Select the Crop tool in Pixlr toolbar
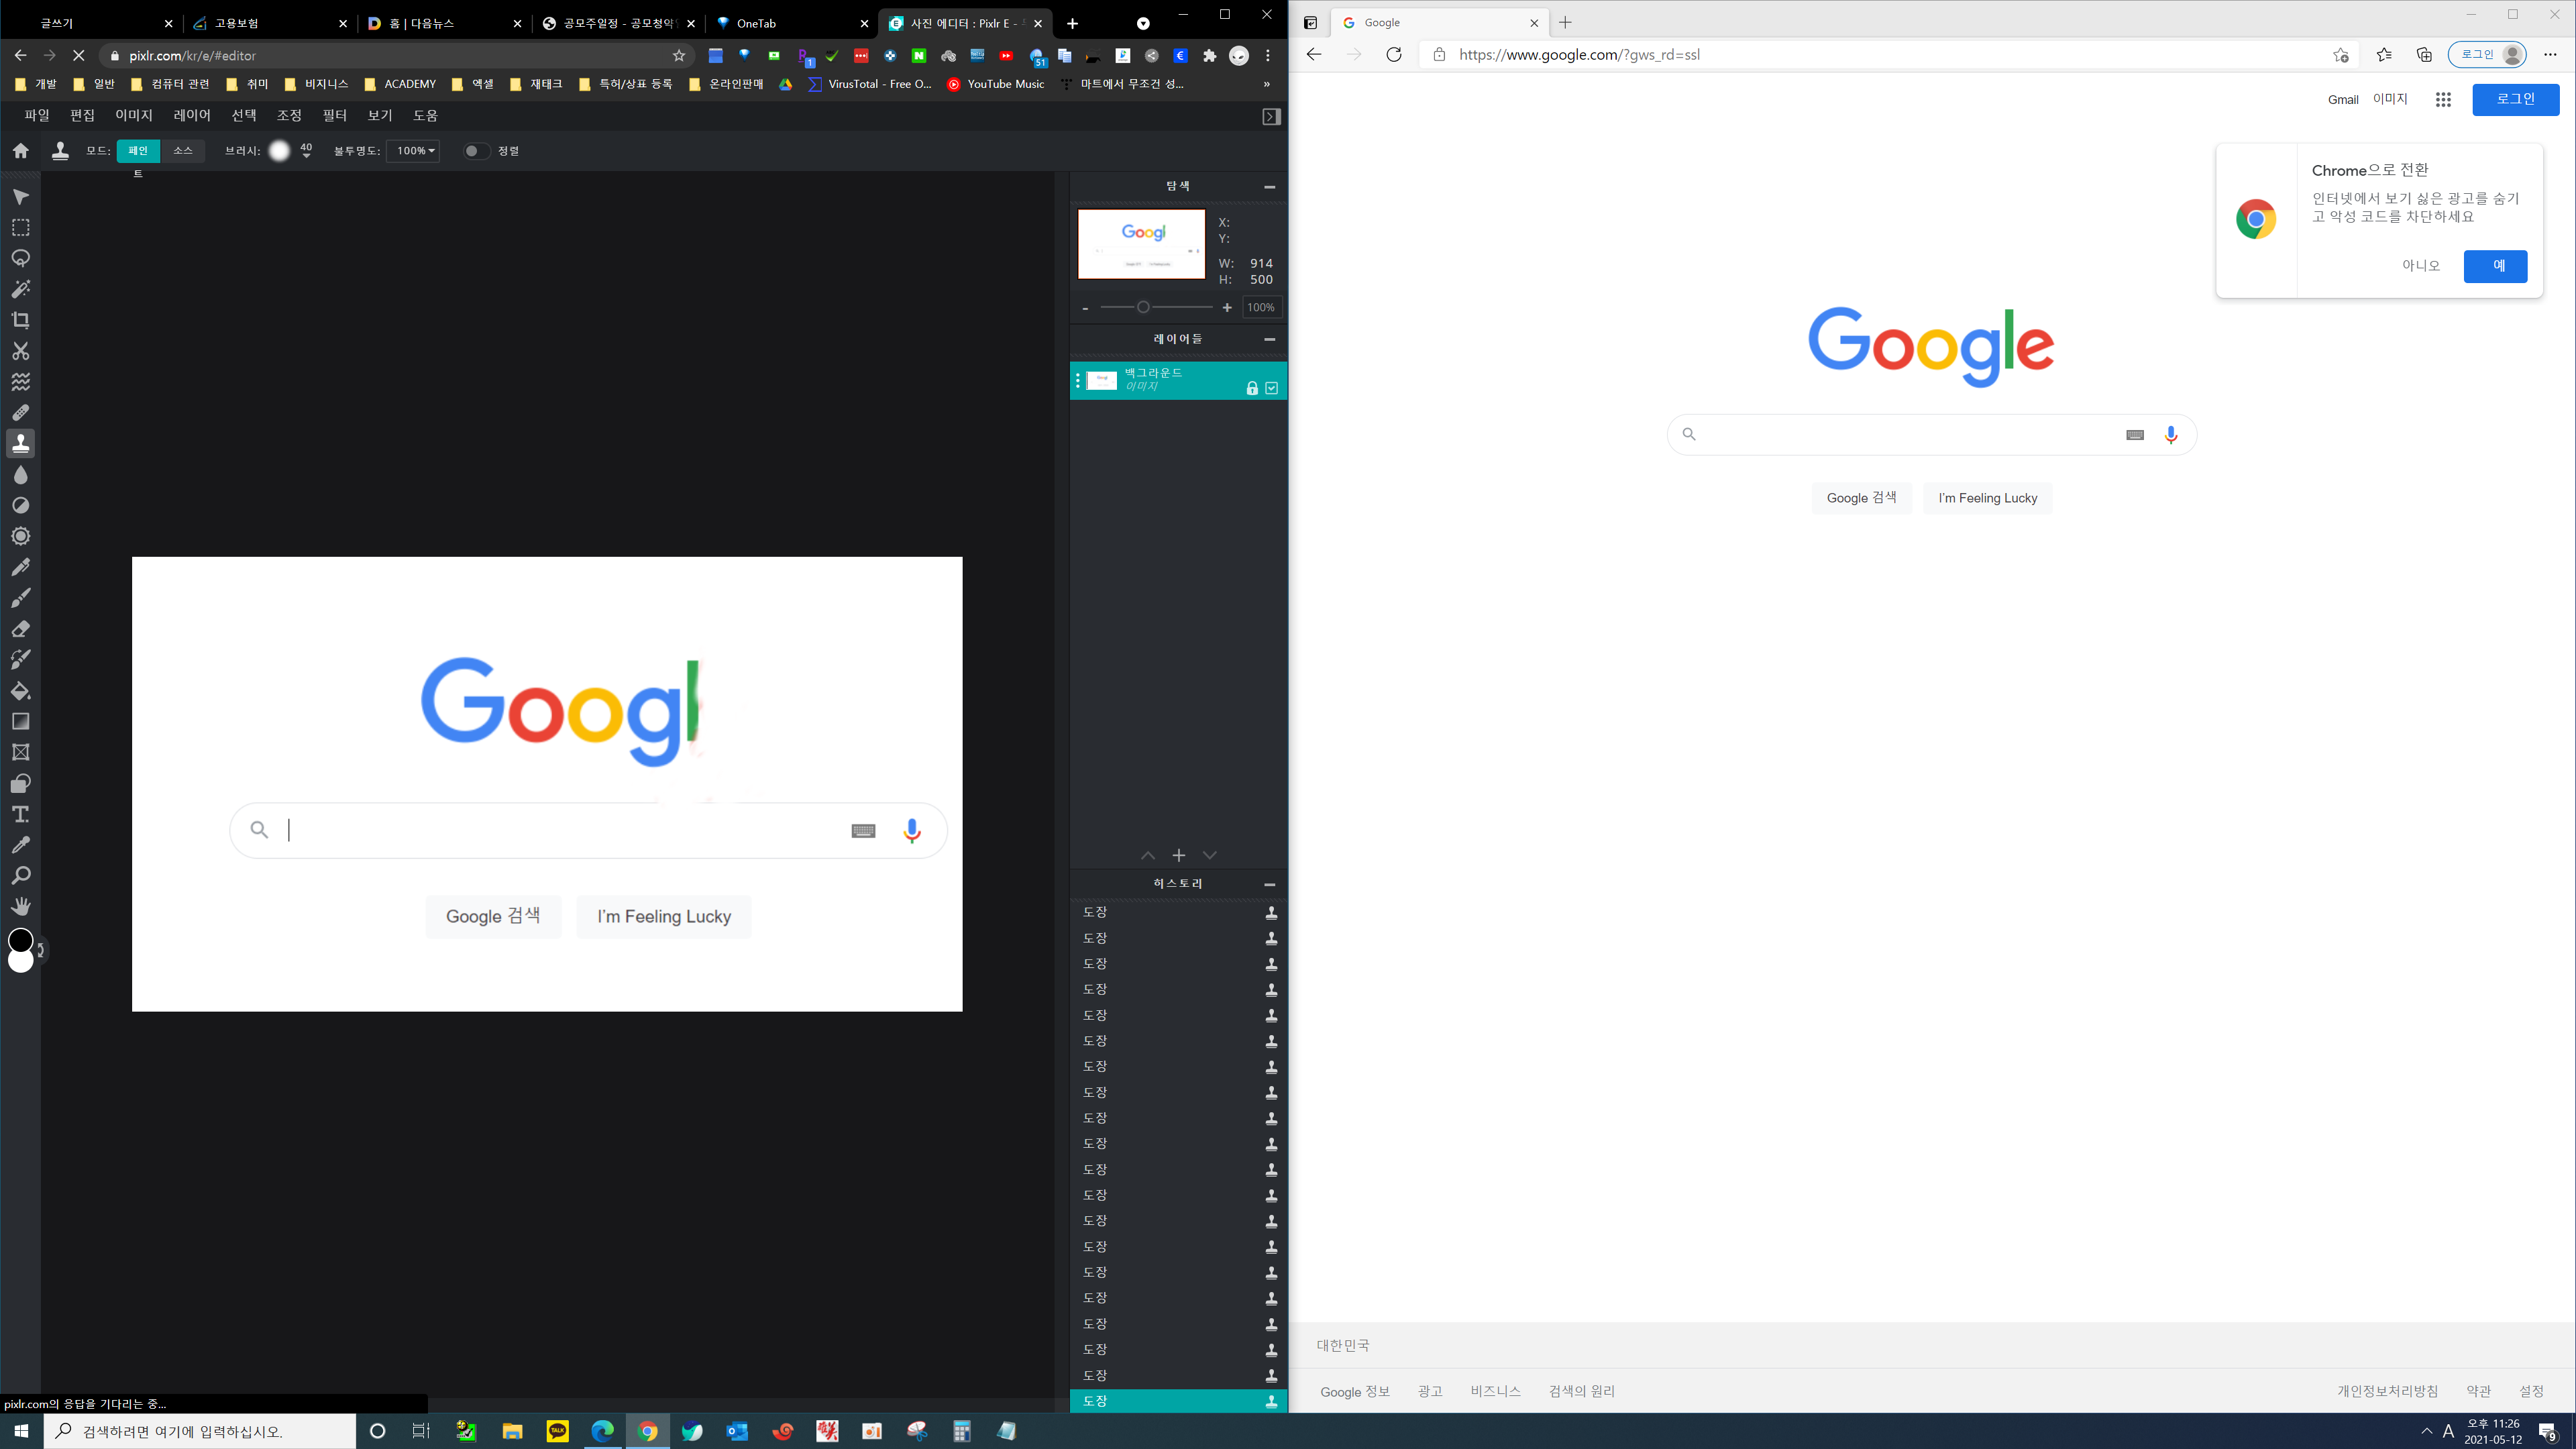The width and height of the screenshot is (2576, 1449). pyautogui.click(x=20, y=320)
